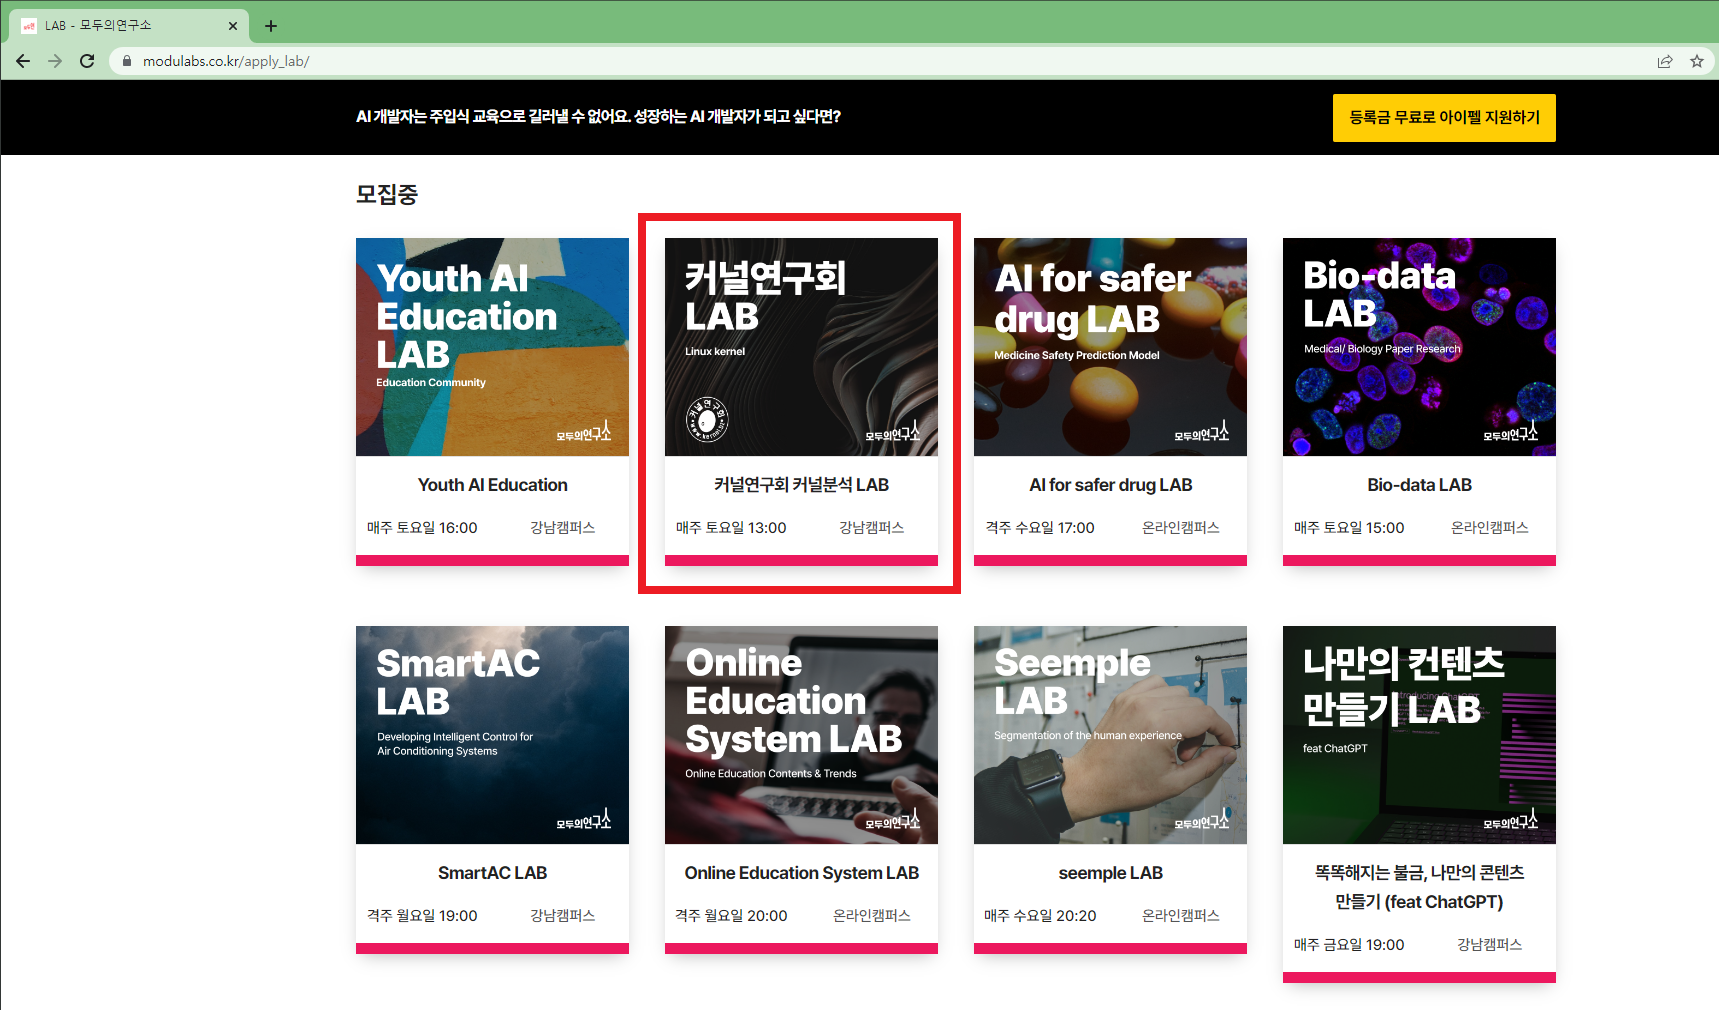Open a new browser tab with plus icon
The width and height of the screenshot is (1719, 1010).
click(x=271, y=26)
